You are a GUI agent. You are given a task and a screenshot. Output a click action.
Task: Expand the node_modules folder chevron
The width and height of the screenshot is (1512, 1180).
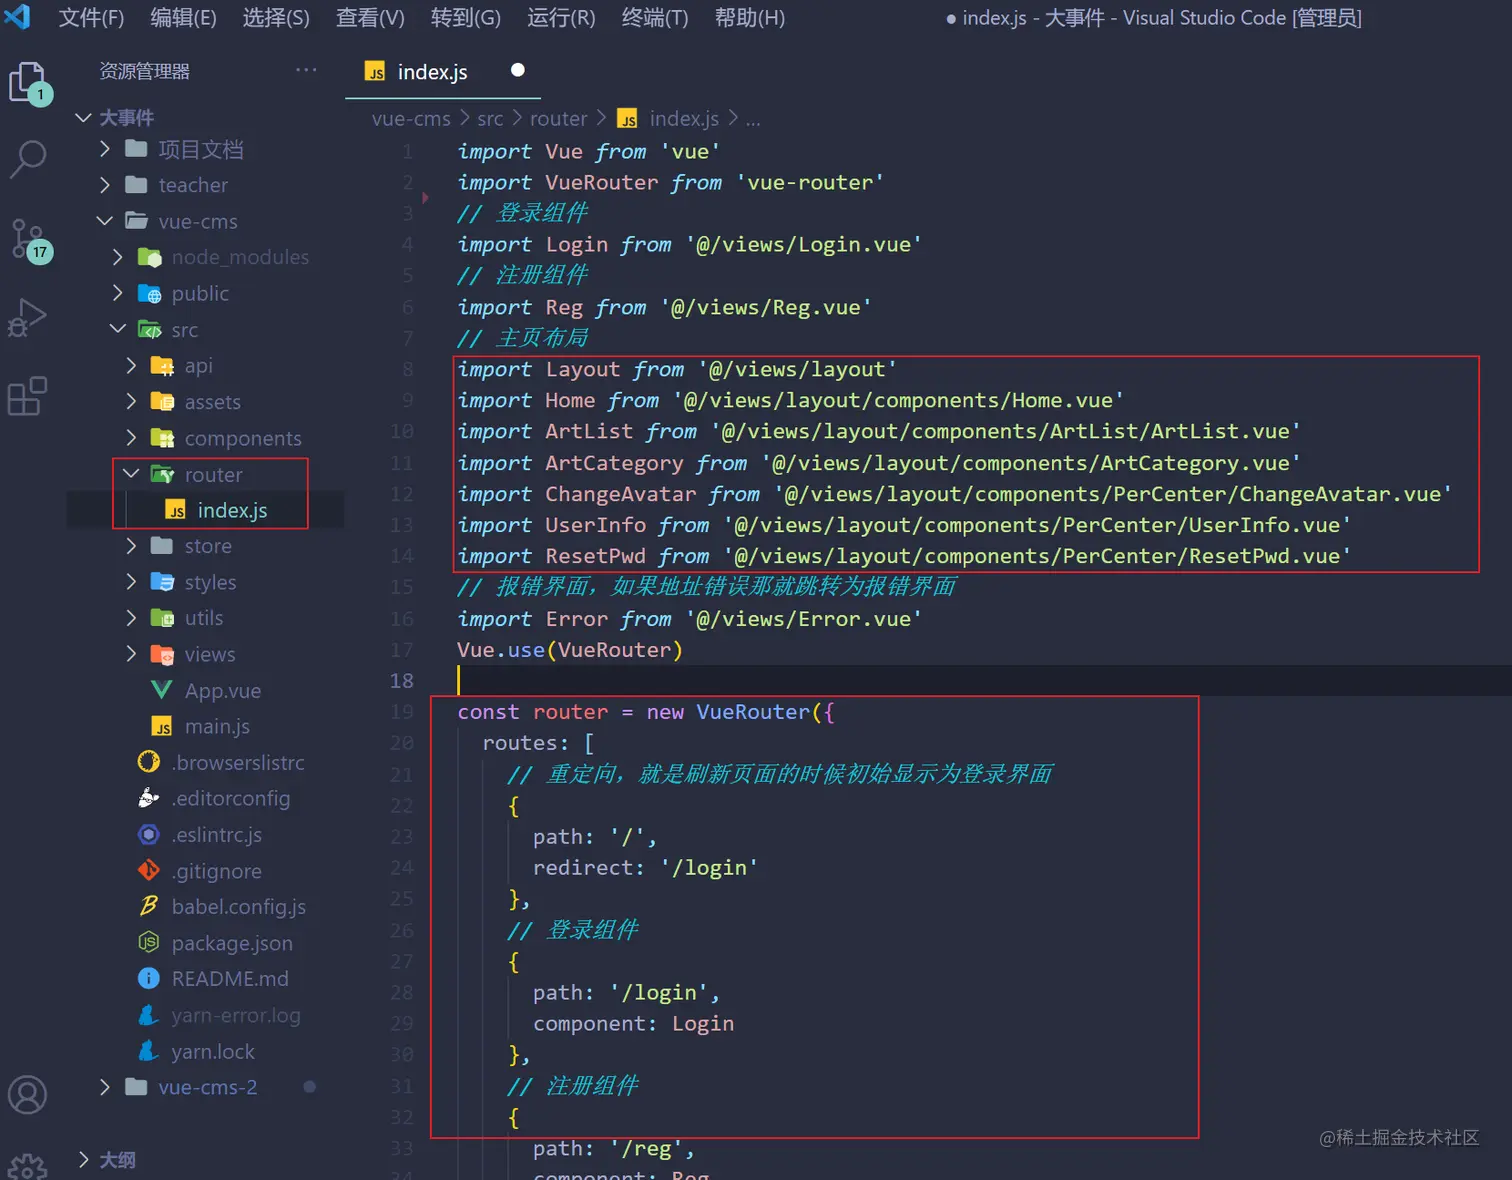point(118,257)
